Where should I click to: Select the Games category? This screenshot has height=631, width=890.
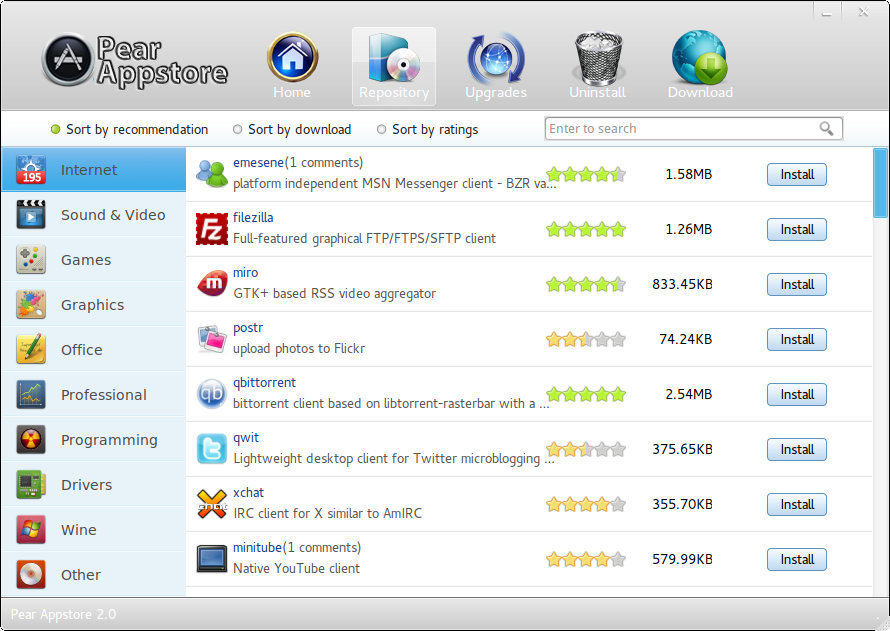tap(94, 259)
